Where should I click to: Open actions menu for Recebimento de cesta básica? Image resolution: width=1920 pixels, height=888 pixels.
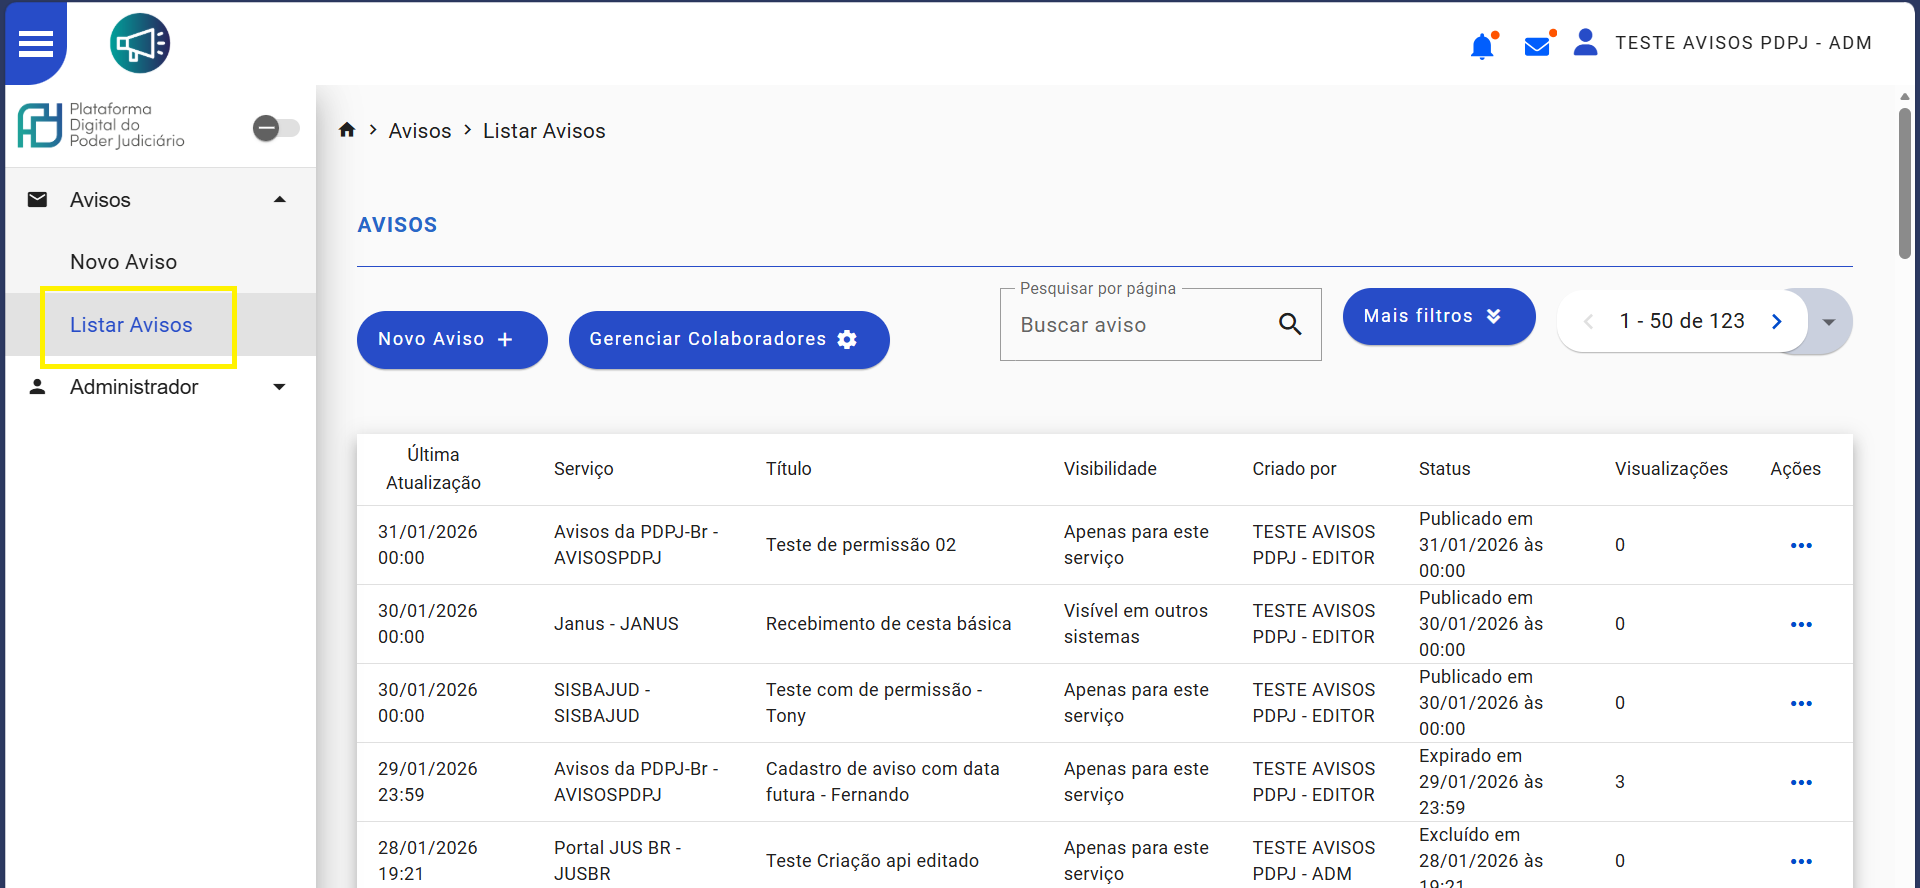click(x=1801, y=624)
